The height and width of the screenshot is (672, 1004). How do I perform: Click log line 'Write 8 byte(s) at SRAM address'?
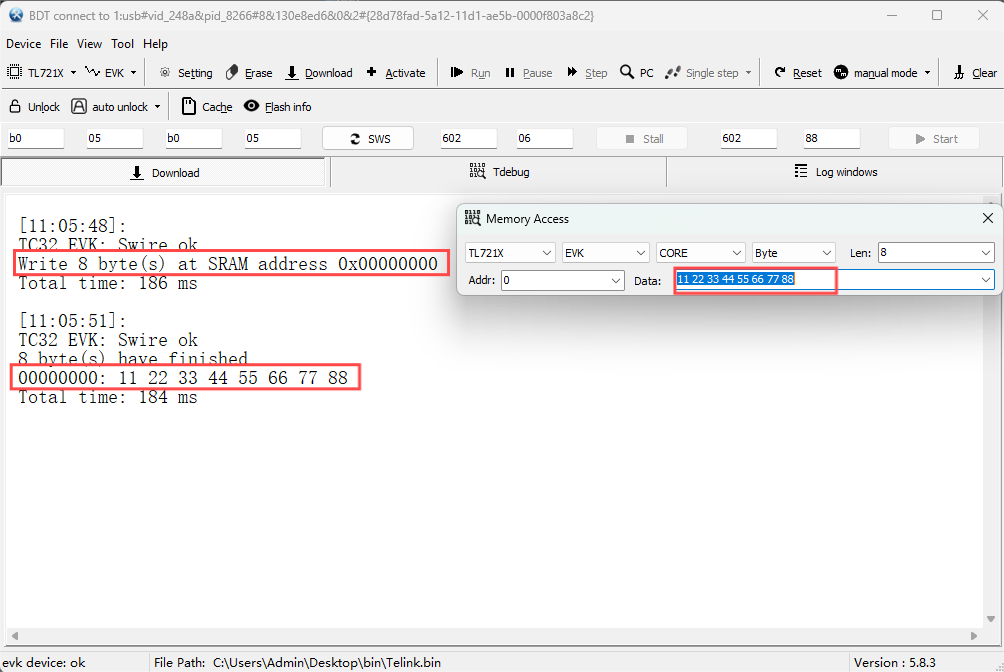tap(228, 264)
